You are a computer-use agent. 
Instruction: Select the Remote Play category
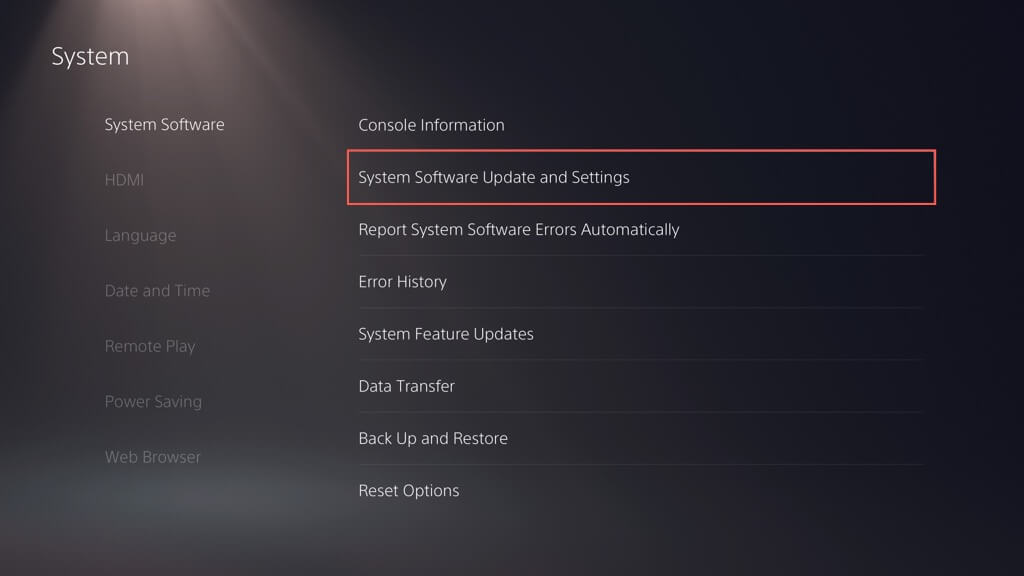150,346
